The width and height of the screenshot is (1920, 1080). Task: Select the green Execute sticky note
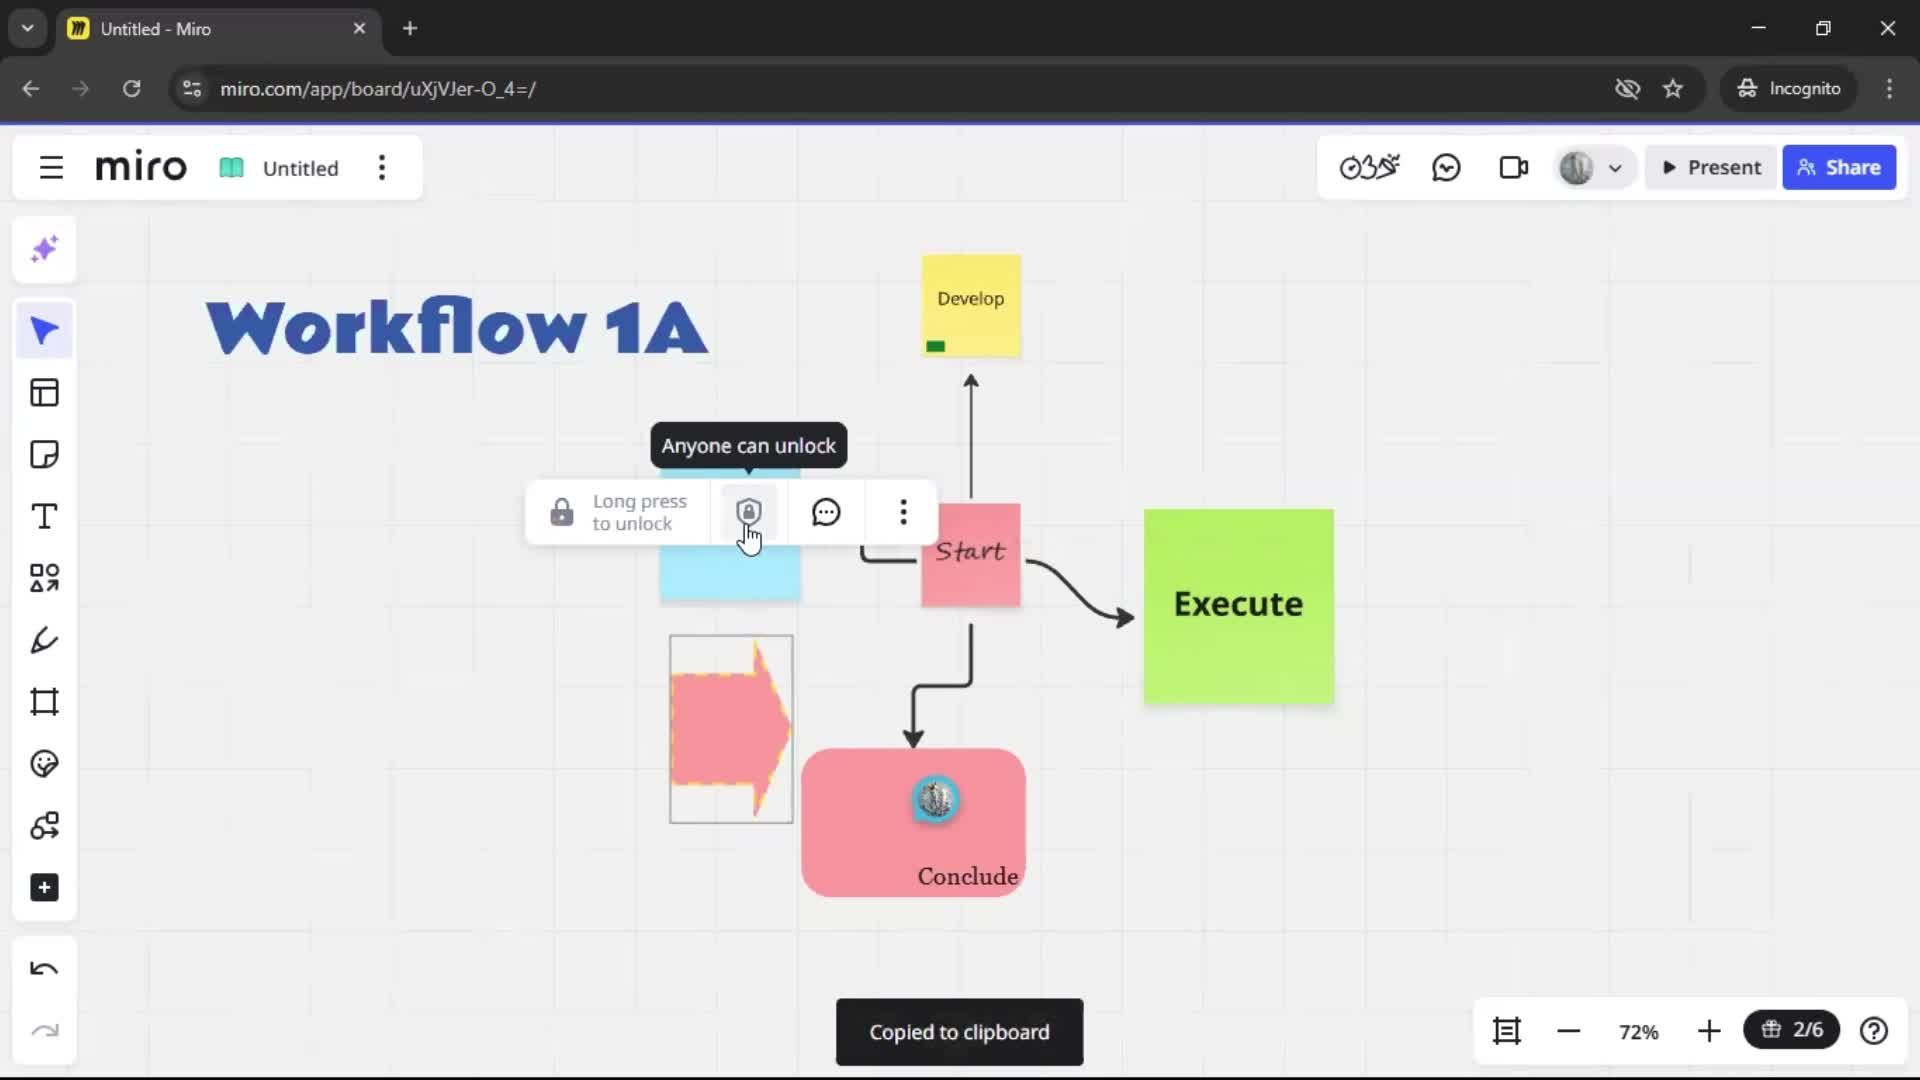tap(1239, 606)
